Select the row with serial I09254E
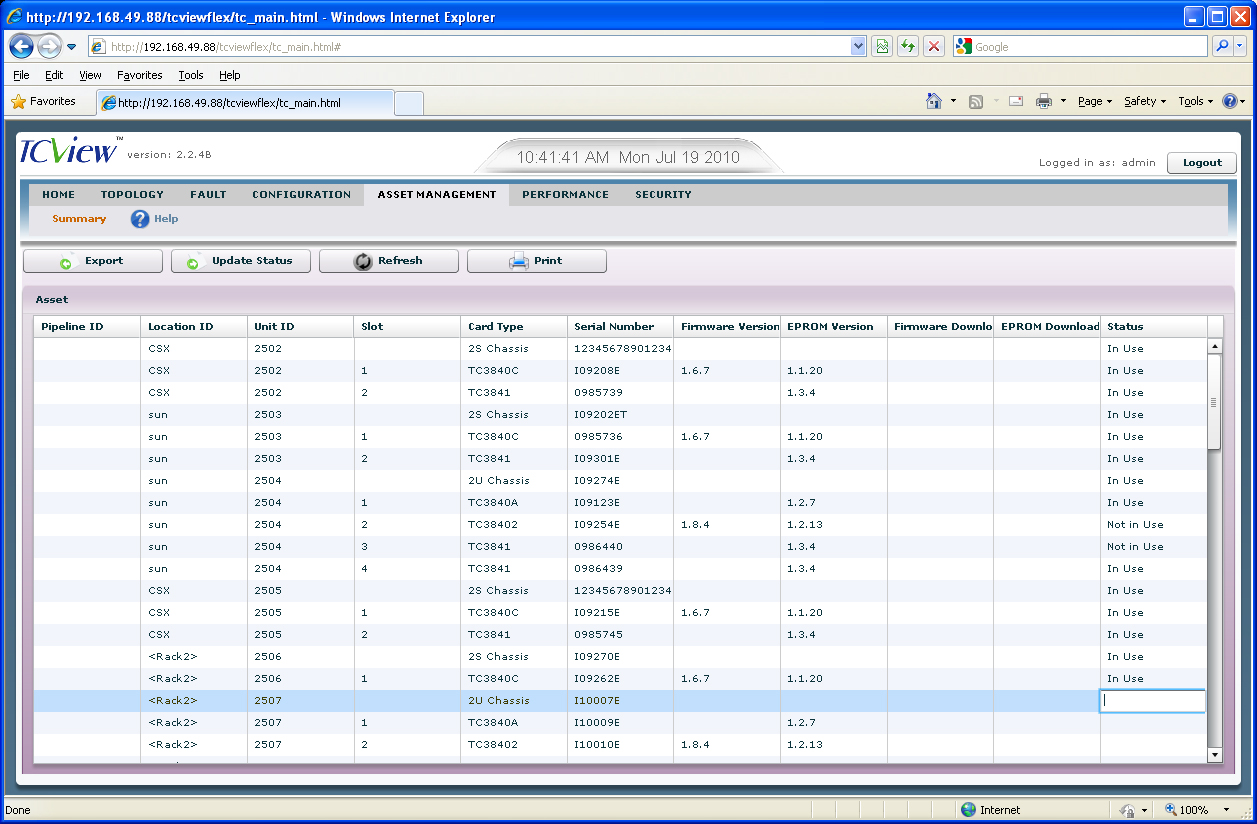Image resolution: width=1257 pixels, height=824 pixels. 620,525
